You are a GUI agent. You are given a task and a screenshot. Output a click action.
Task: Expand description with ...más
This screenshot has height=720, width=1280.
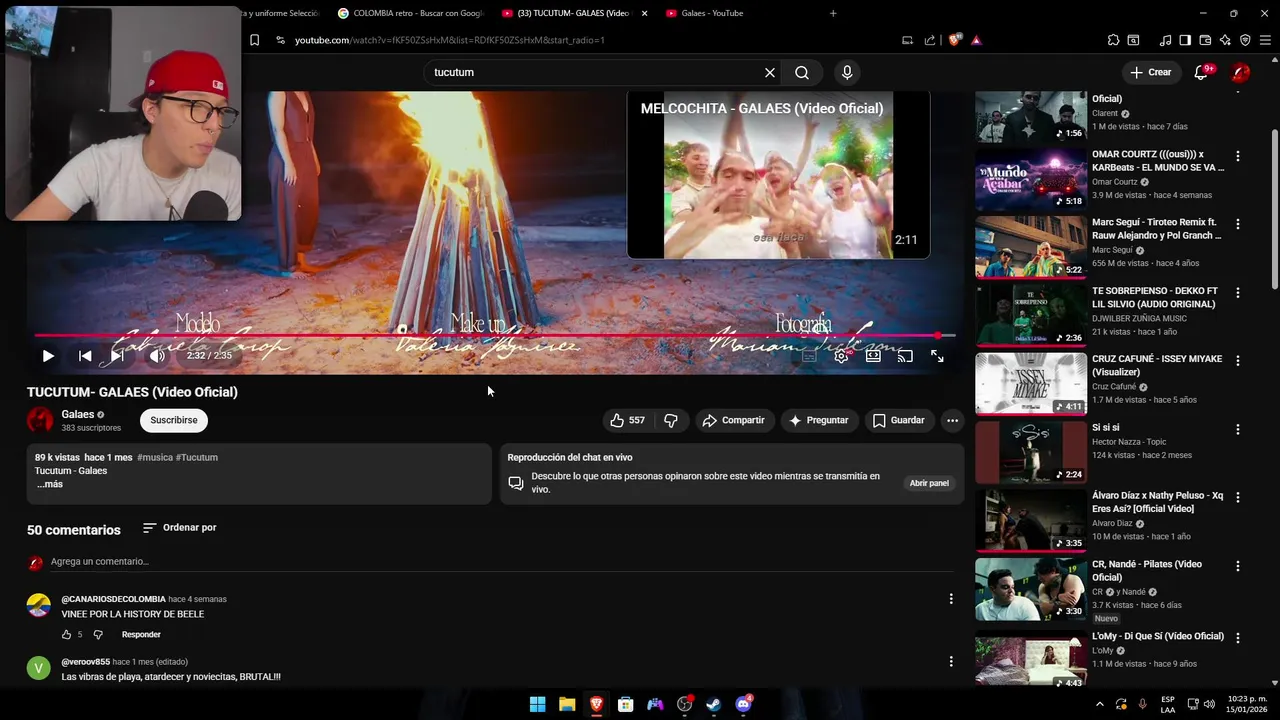(50, 485)
